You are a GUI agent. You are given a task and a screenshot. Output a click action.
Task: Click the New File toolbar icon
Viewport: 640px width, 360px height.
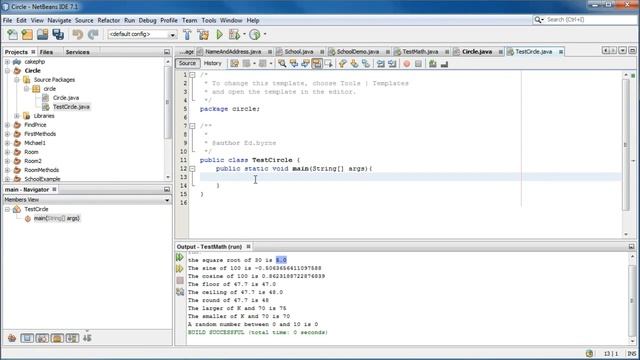coord(12,35)
